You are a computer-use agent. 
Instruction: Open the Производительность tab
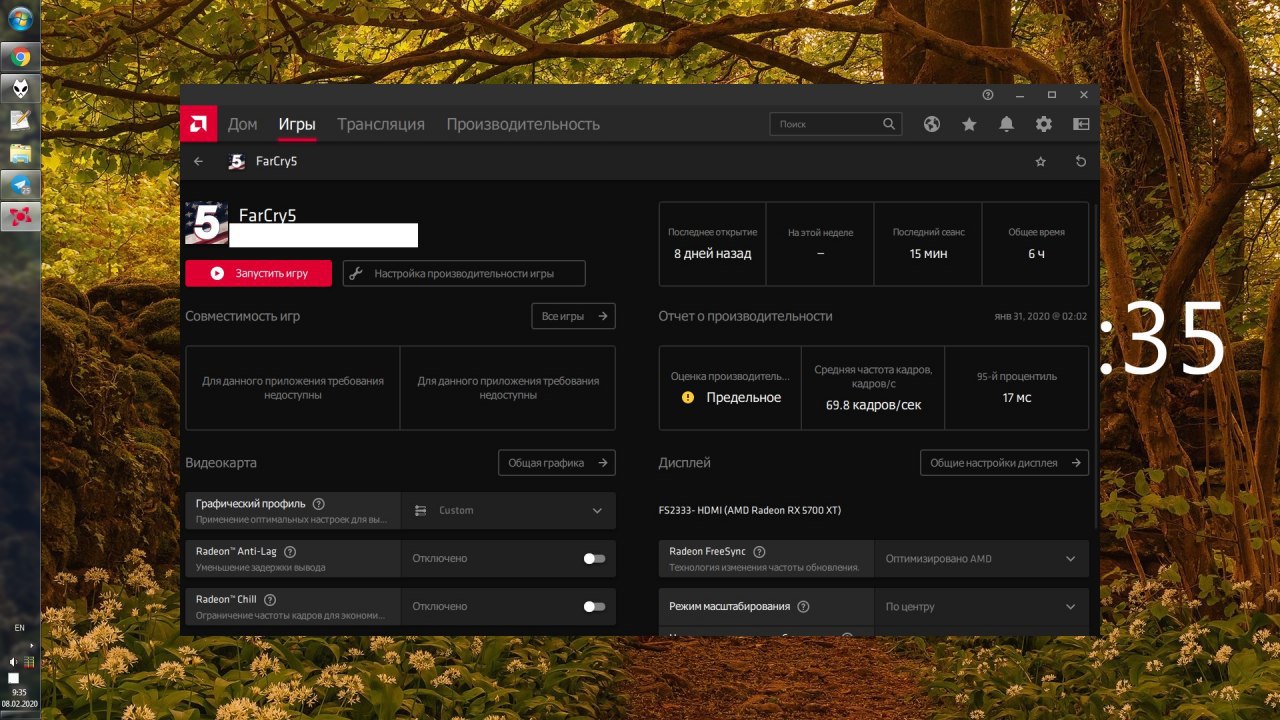[x=523, y=124]
